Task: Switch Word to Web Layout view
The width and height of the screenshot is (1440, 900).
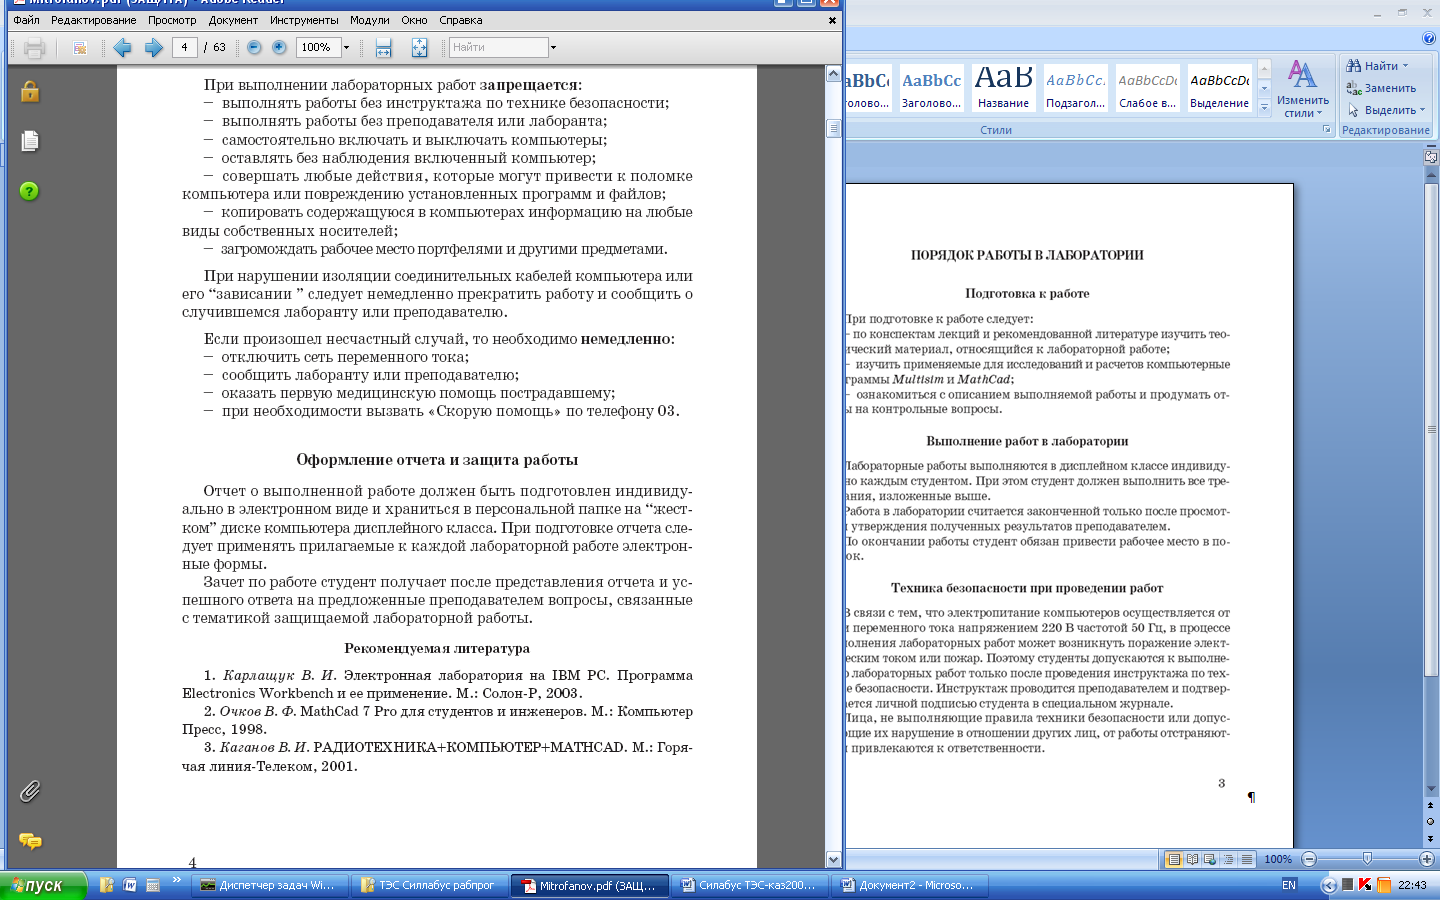Action: (x=1210, y=859)
